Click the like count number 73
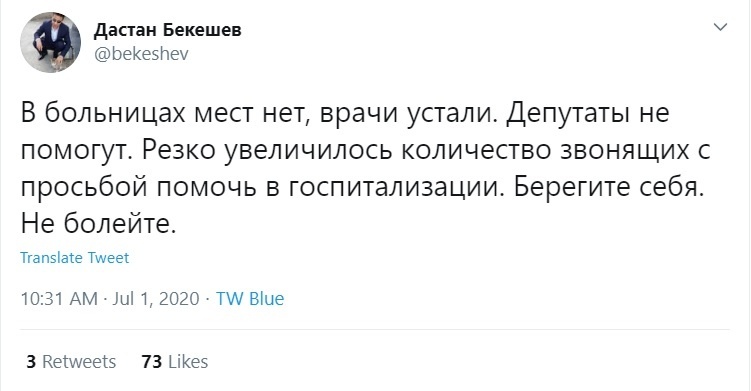Viewport: 751px width, 391px height. pos(152,361)
